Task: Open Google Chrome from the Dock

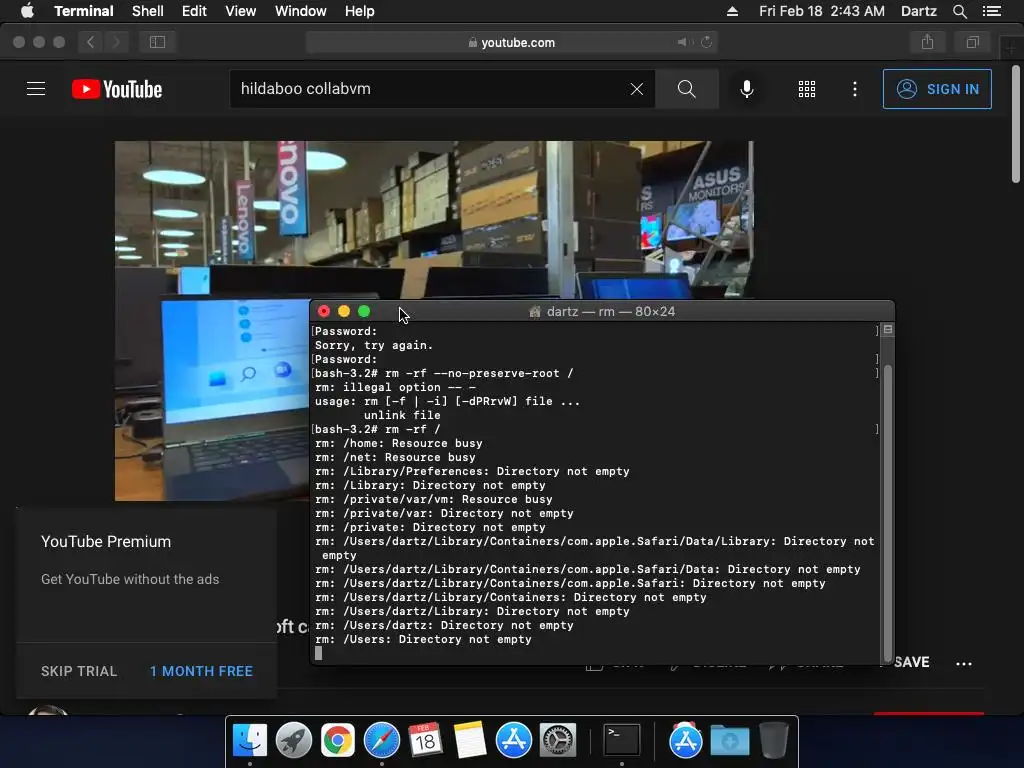Action: click(338, 741)
